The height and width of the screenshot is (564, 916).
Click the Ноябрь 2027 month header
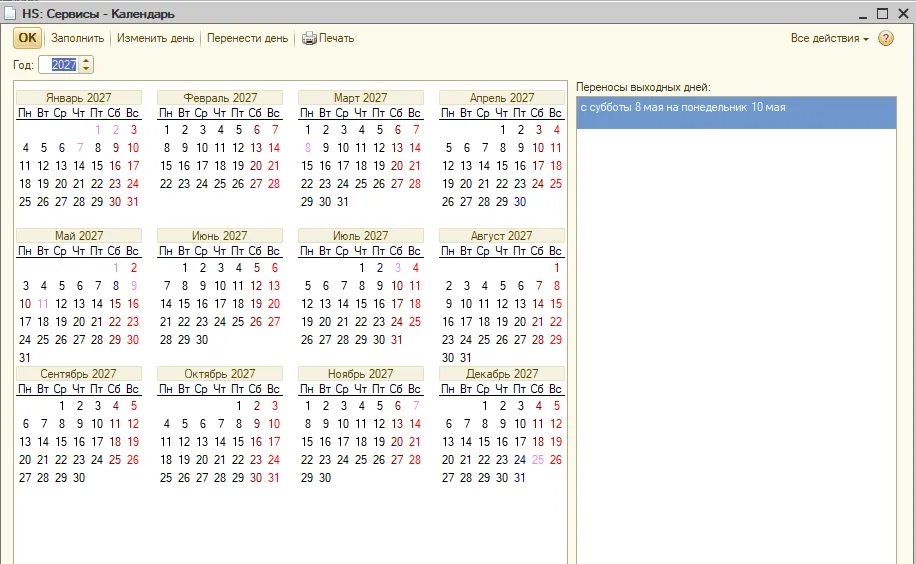coord(360,374)
